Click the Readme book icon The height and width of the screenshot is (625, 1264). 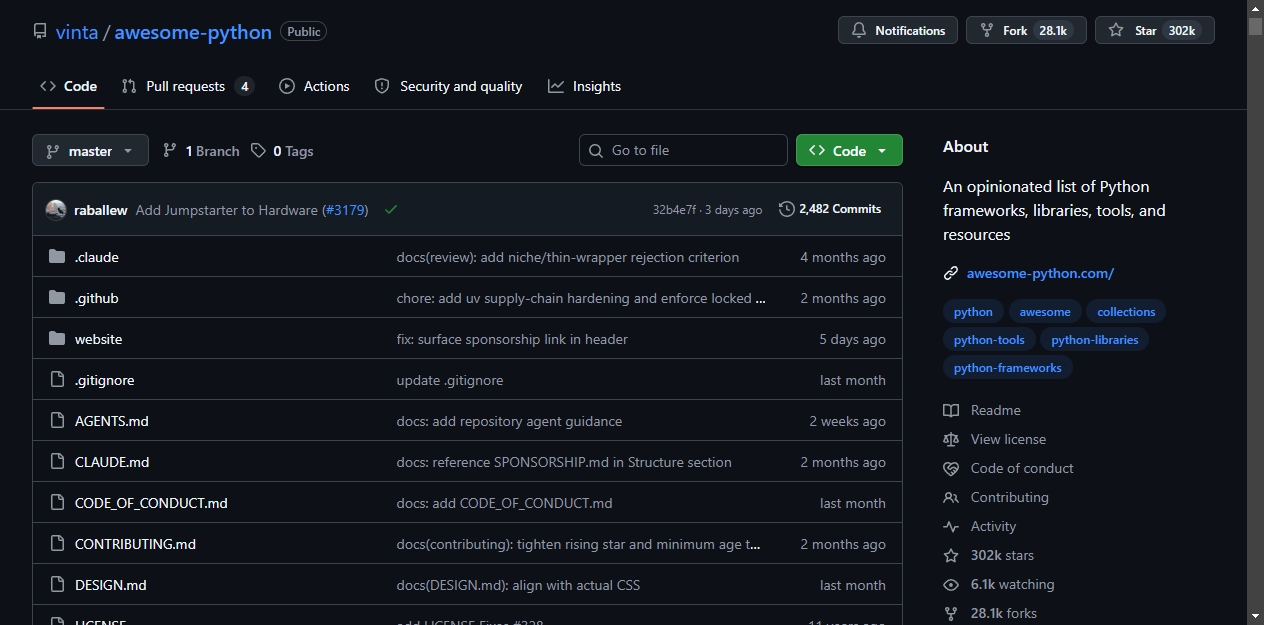(x=951, y=410)
